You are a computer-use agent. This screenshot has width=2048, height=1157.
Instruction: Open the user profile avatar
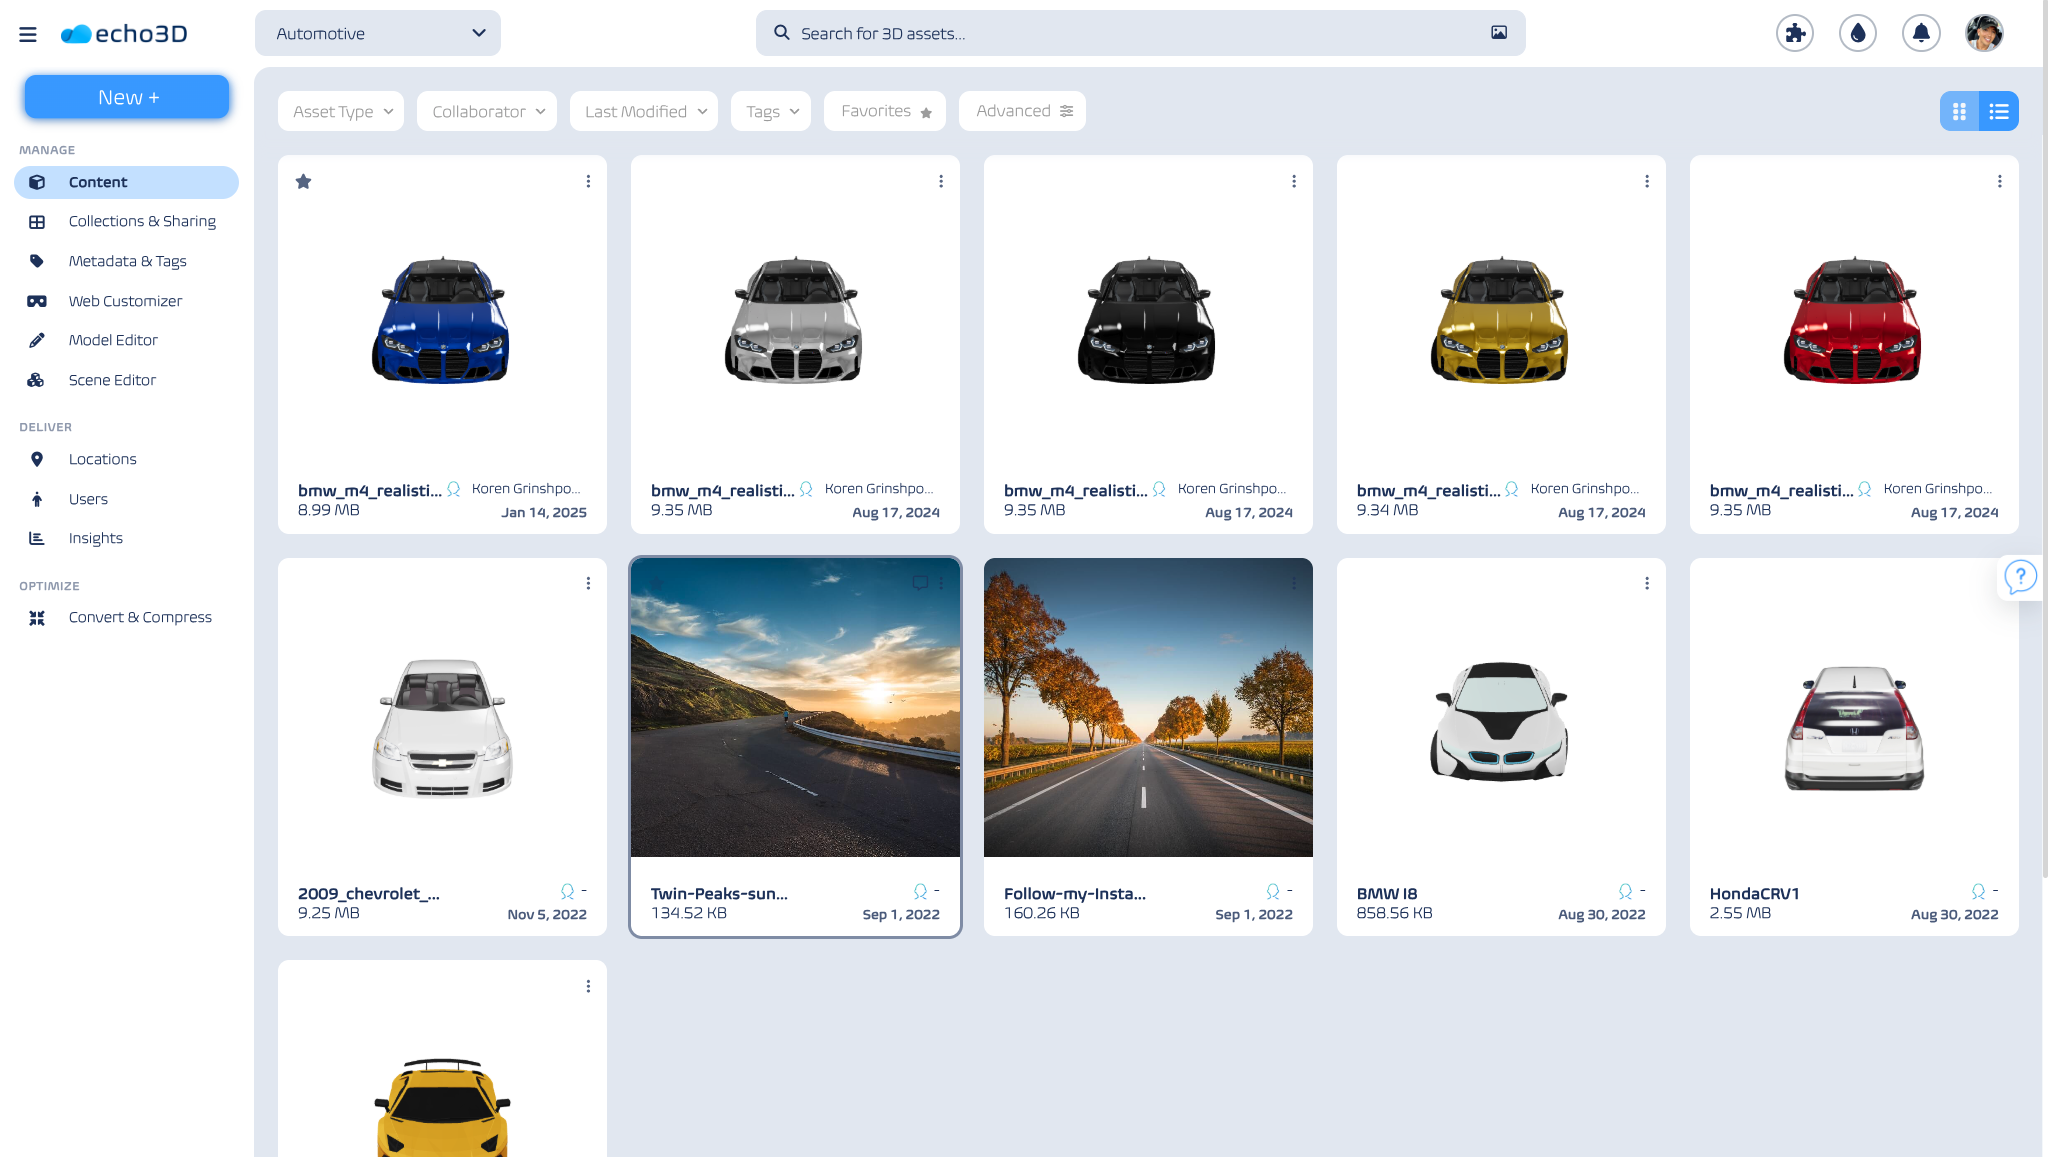1984,33
